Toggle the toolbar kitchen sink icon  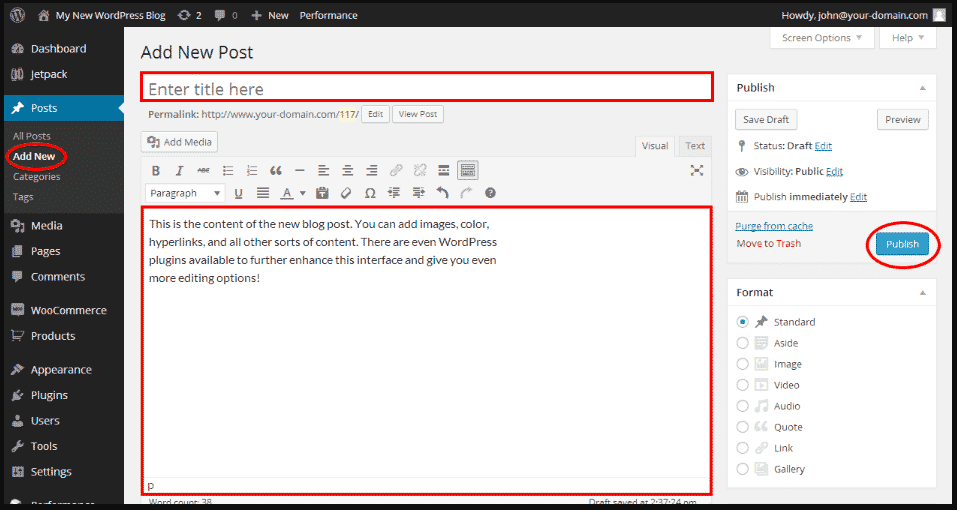tap(468, 171)
